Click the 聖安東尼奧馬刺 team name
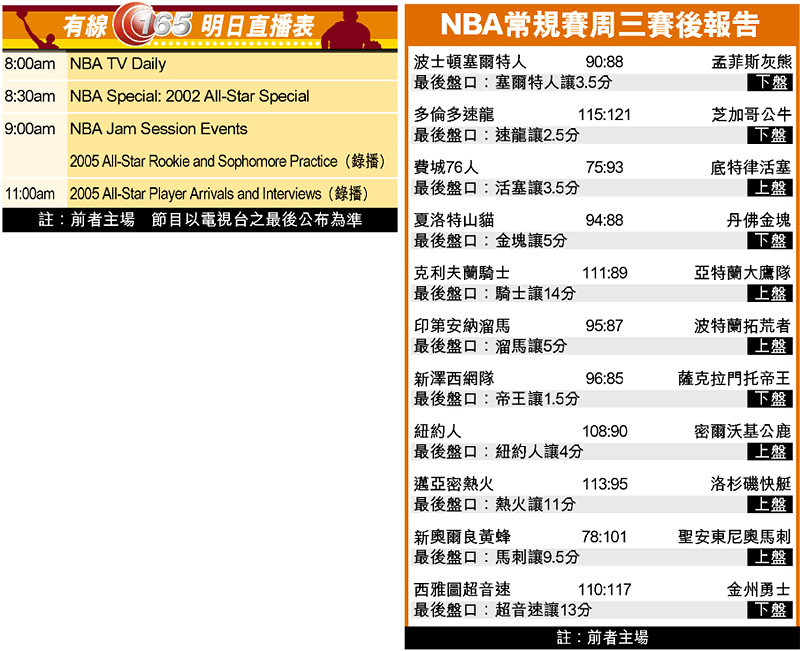This screenshot has height=651, width=800. pyautogui.click(x=735, y=537)
